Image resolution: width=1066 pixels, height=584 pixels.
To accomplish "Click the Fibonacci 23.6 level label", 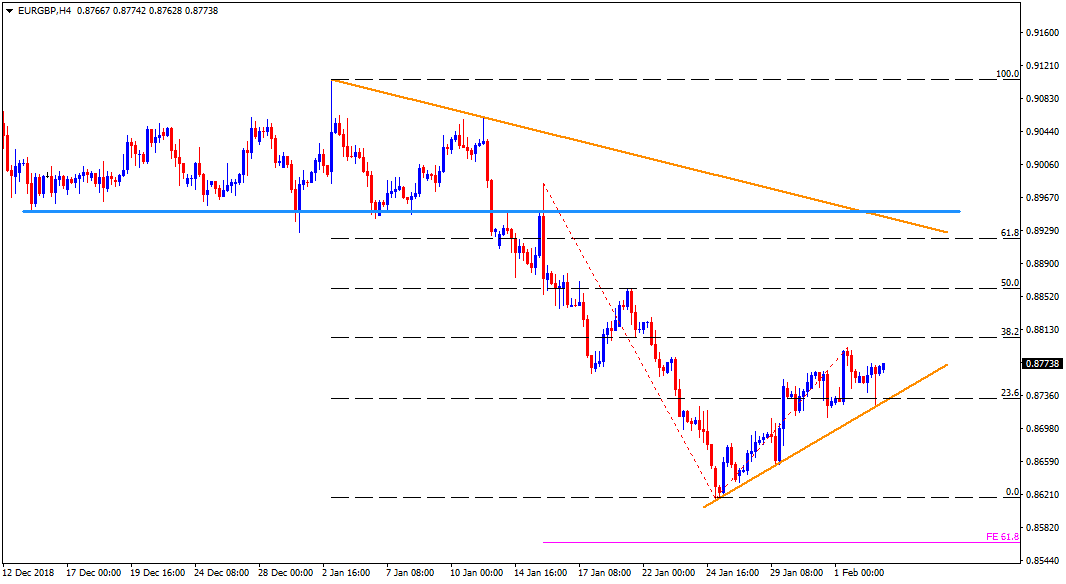I will point(1009,393).
